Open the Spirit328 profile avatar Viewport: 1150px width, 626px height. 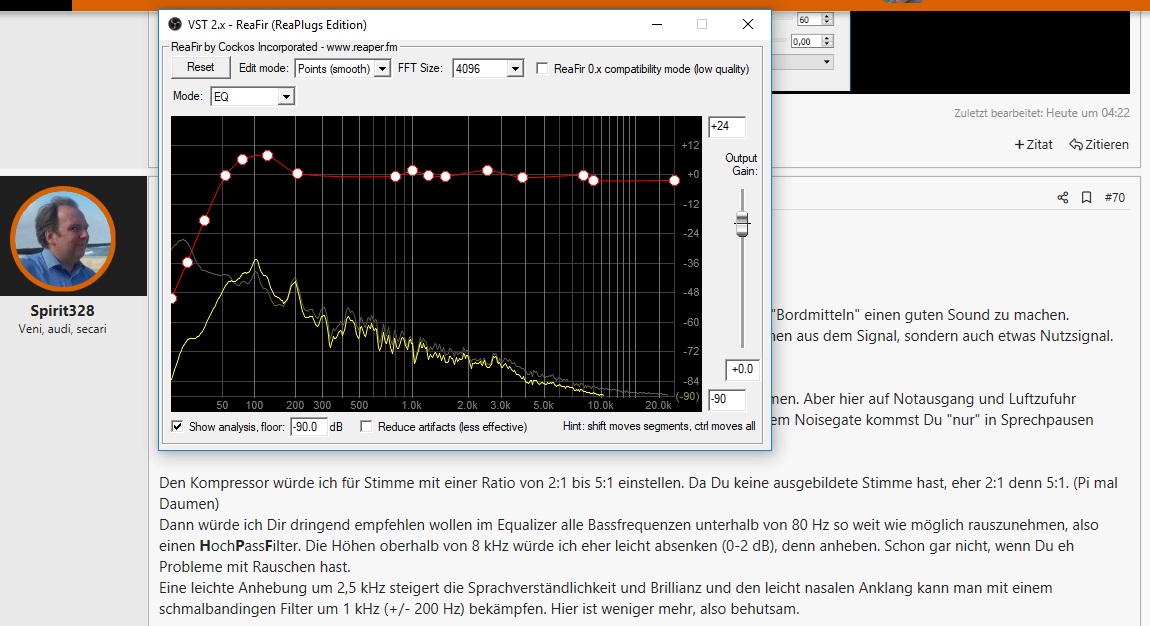[x=63, y=239]
